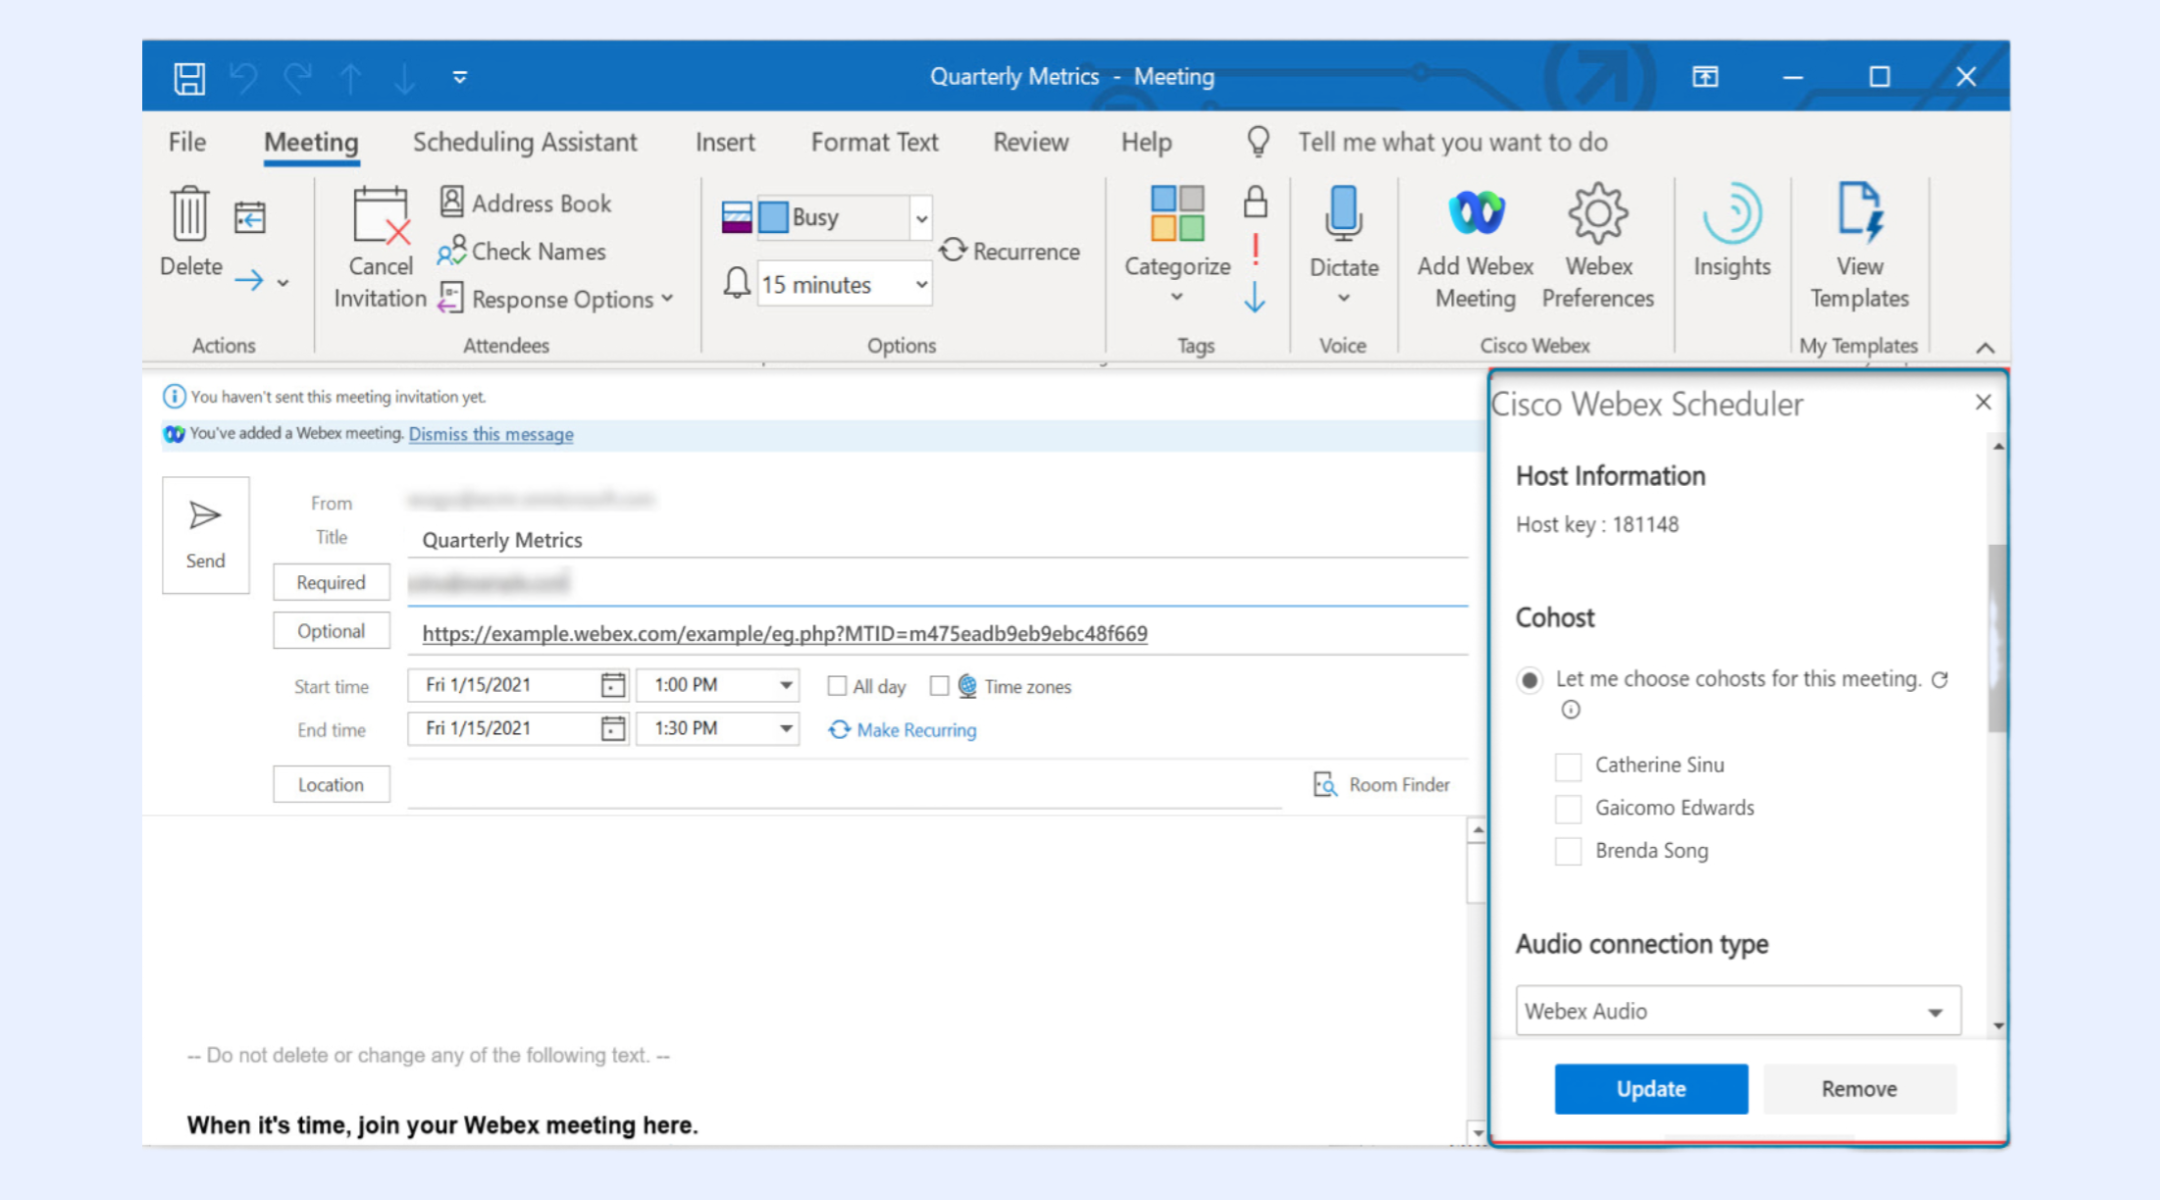Click the Optional attendees button

(331, 631)
